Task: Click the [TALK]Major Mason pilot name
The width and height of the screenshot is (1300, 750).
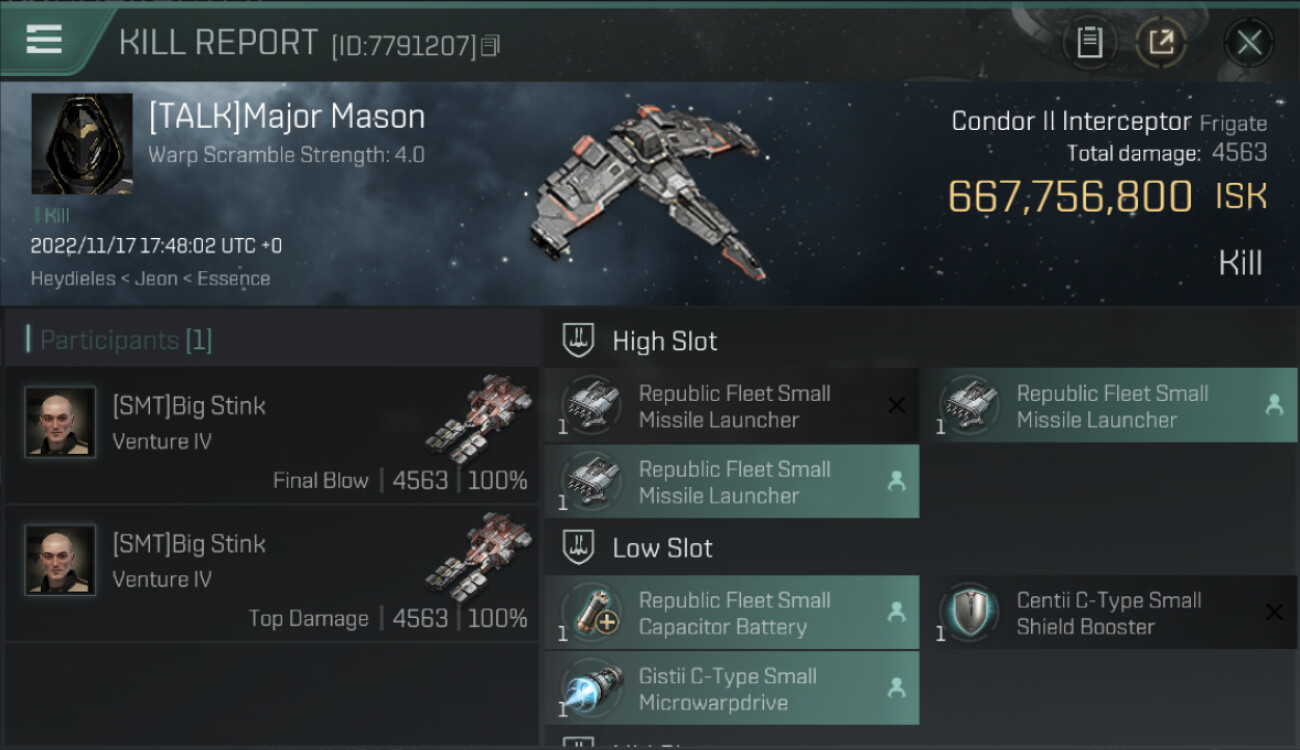Action: [287, 117]
